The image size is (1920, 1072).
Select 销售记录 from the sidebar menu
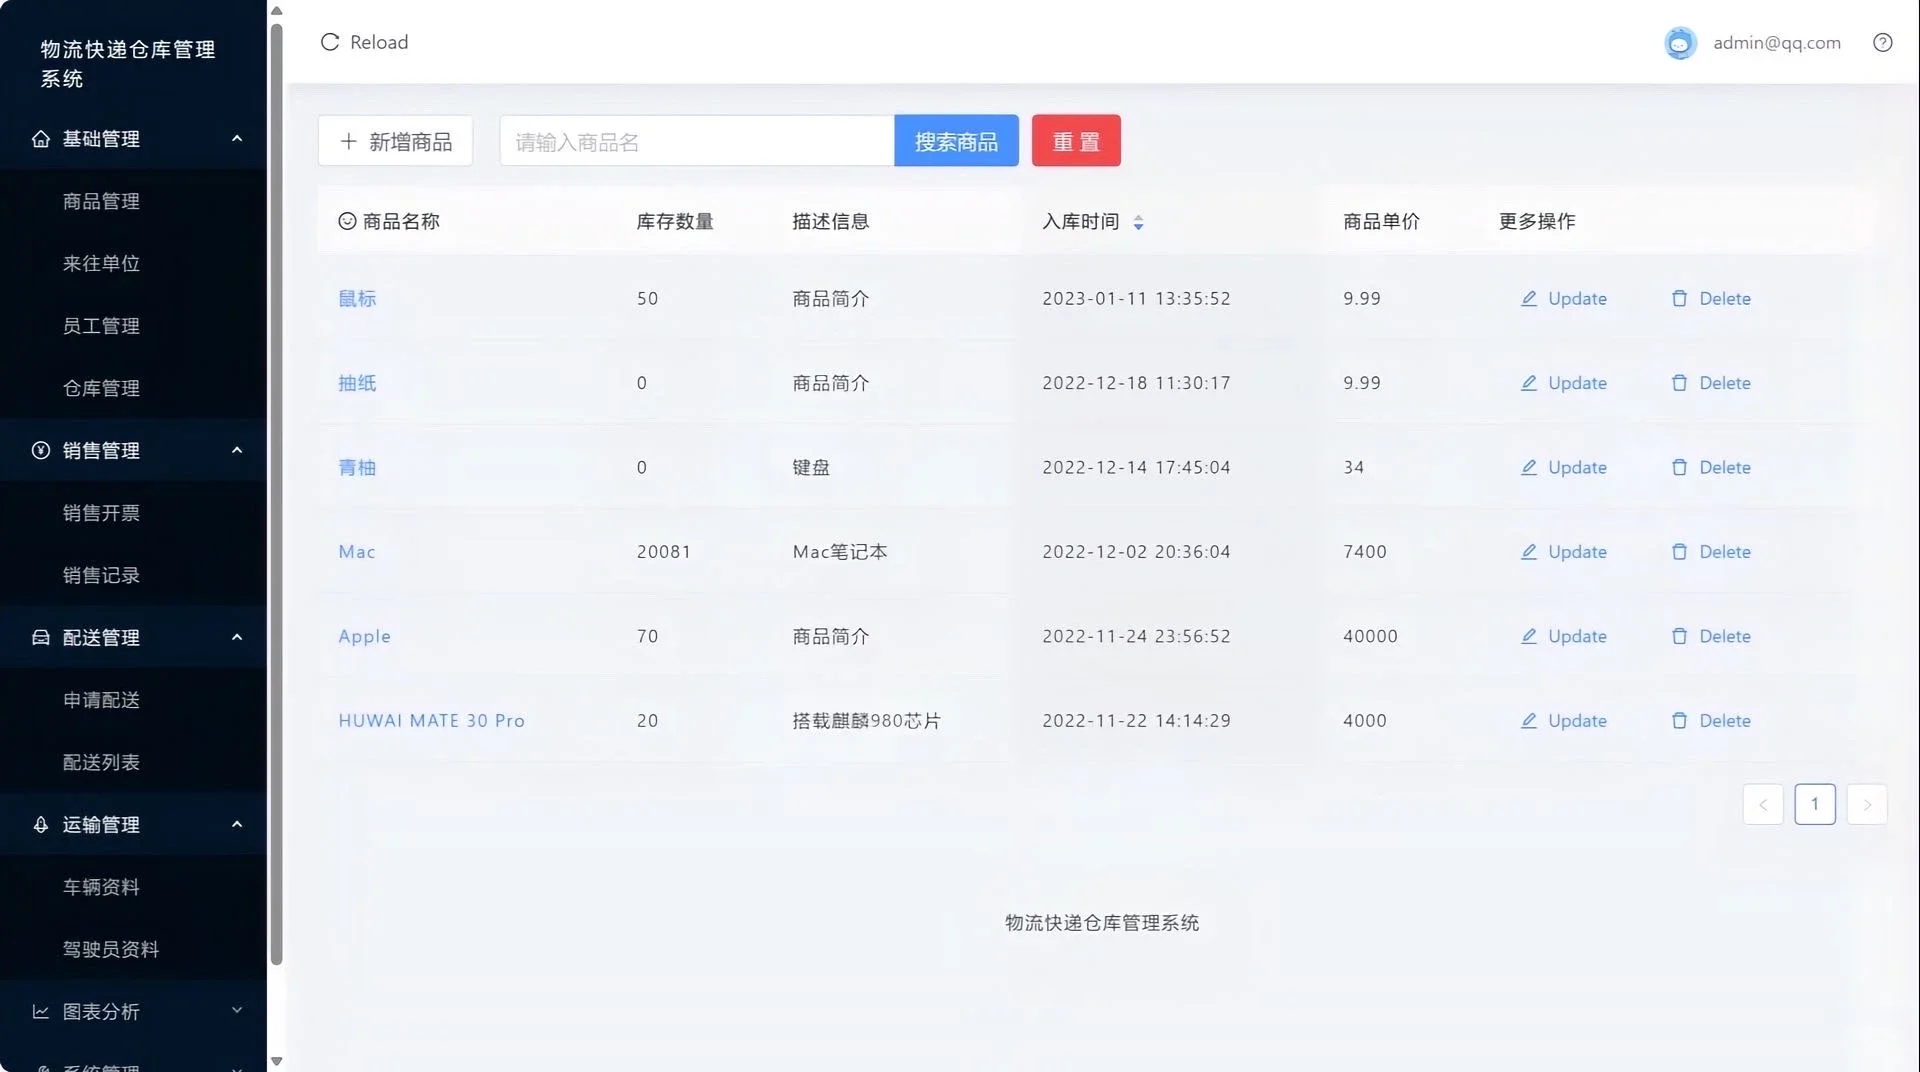click(x=101, y=575)
